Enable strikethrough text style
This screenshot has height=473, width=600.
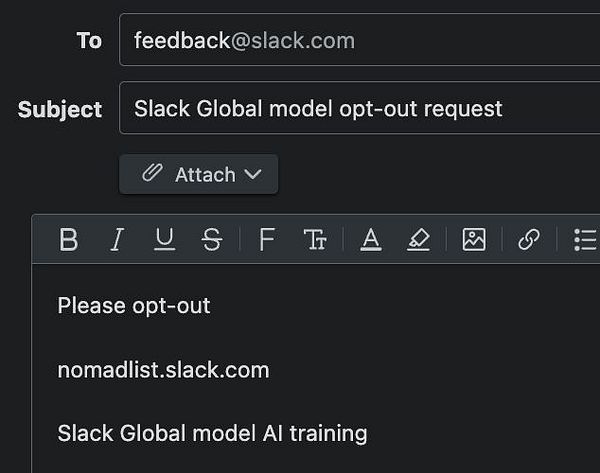pyautogui.click(x=211, y=240)
